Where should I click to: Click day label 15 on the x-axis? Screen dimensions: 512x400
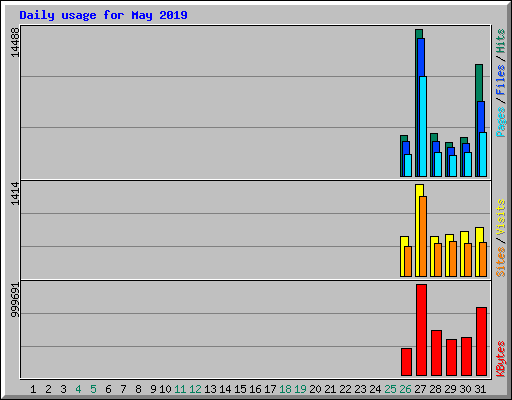point(240,389)
